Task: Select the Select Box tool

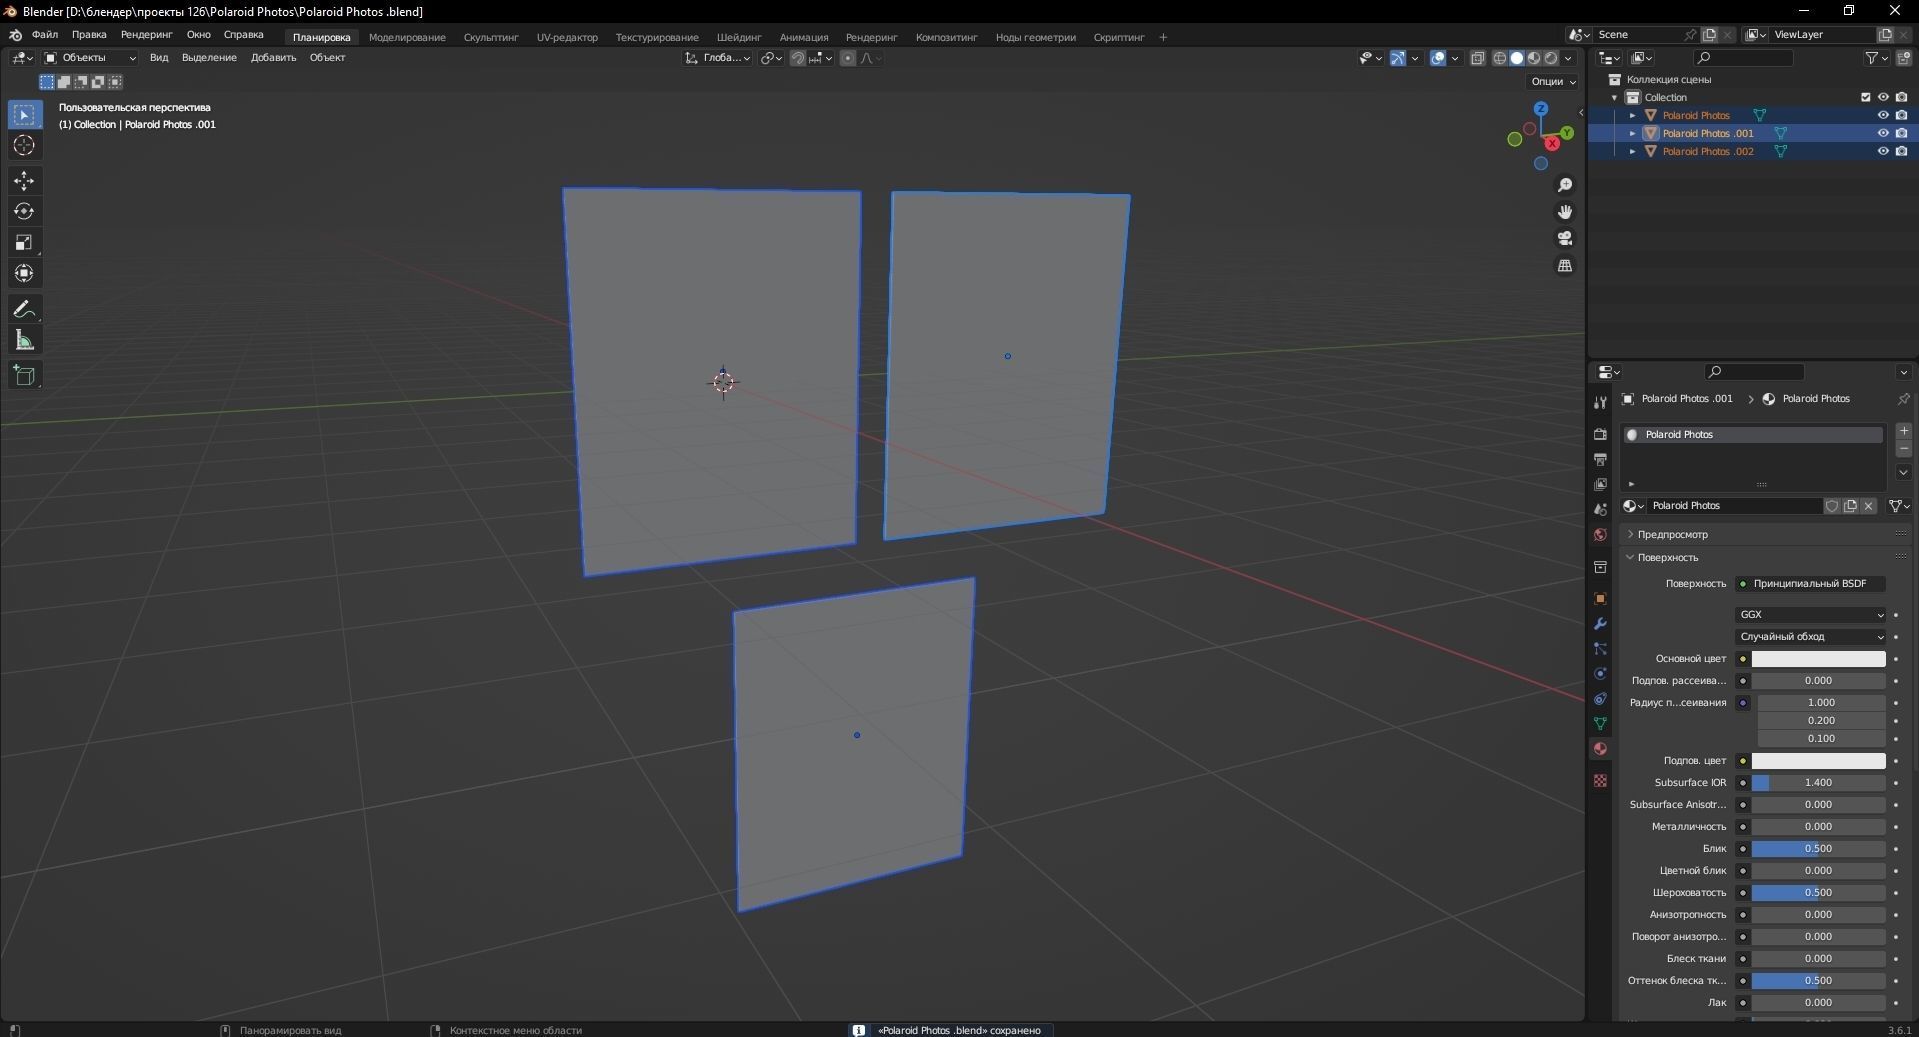Action: pos(24,115)
